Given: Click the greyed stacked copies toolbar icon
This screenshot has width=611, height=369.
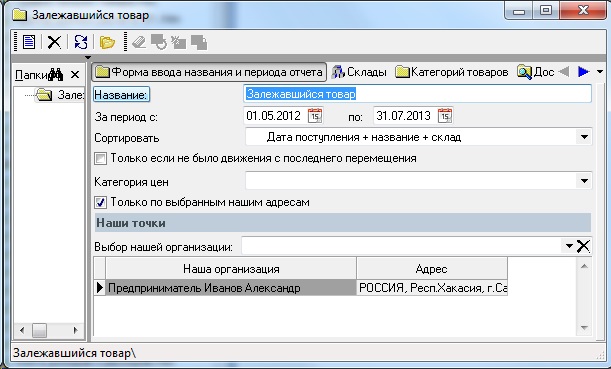Looking at the screenshot, I should point(199,42).
